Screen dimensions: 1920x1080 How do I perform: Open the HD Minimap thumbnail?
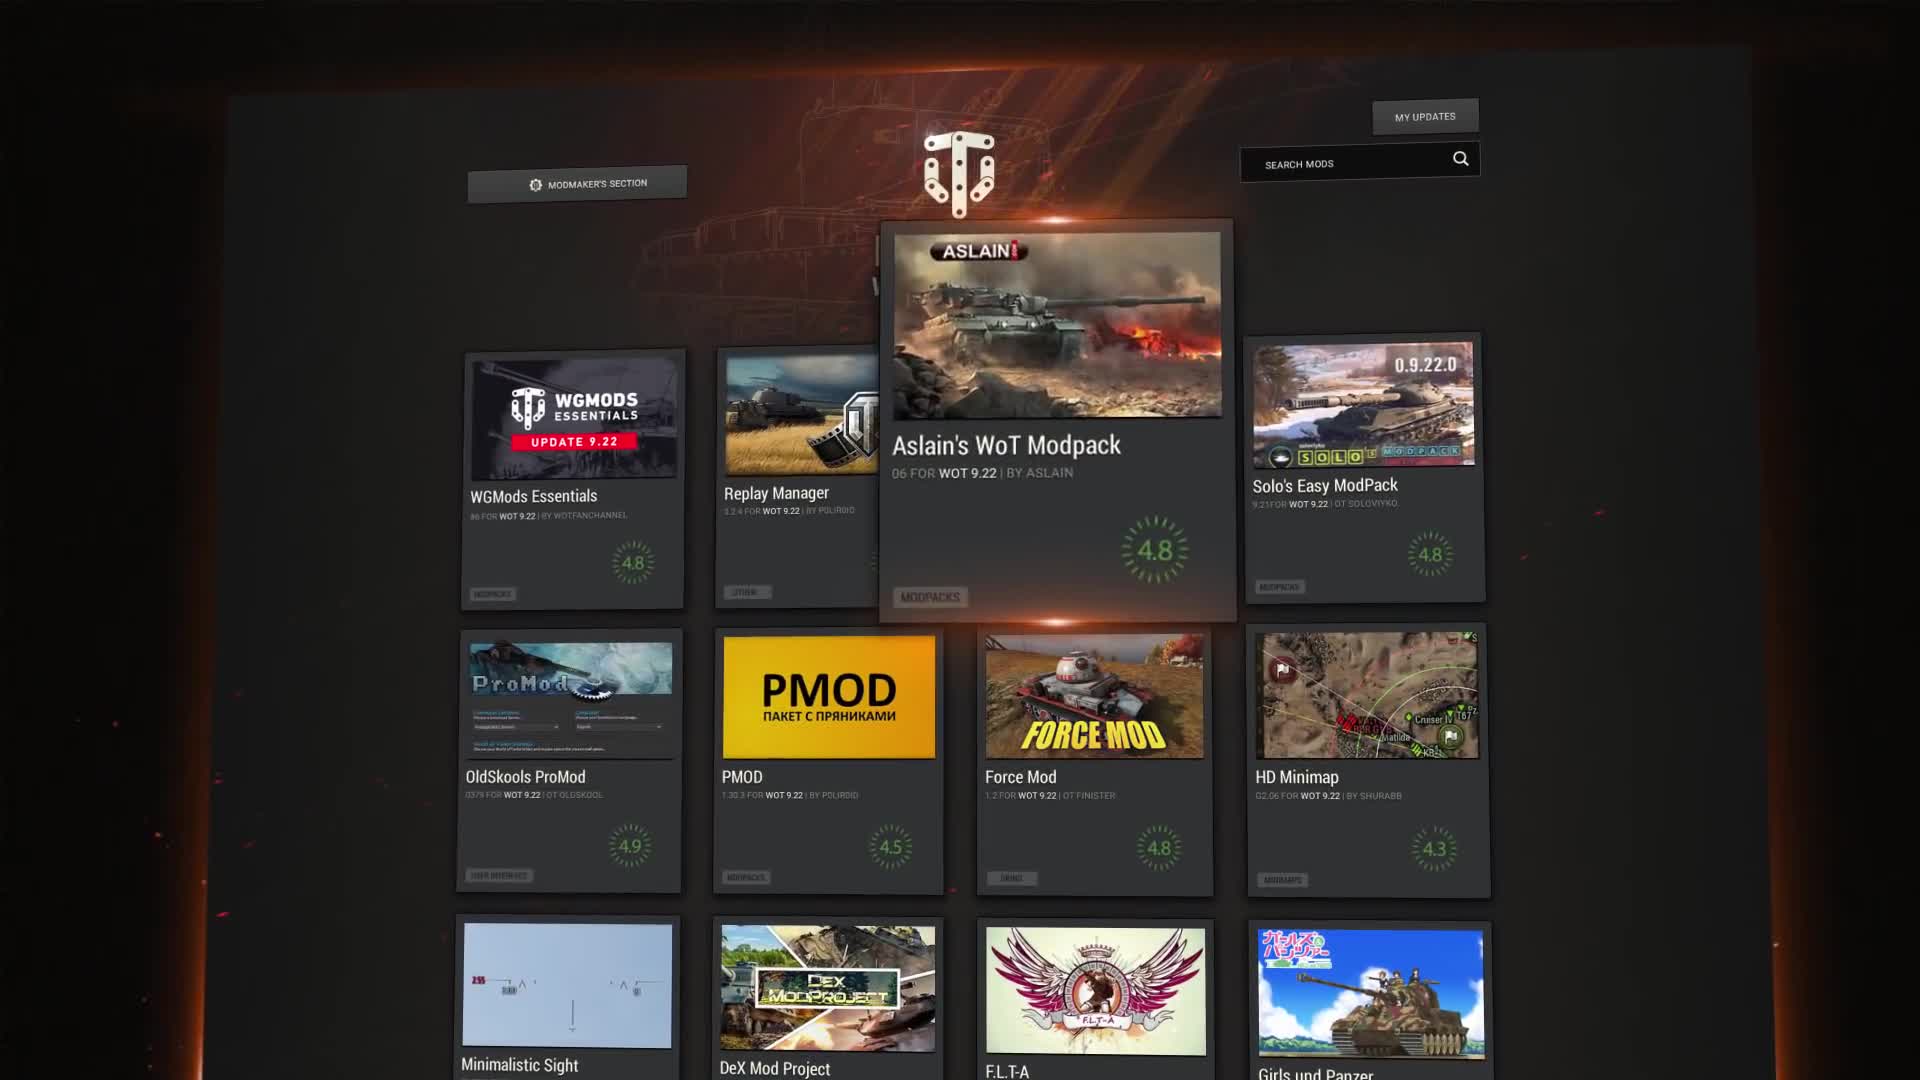click(1367, 696)
